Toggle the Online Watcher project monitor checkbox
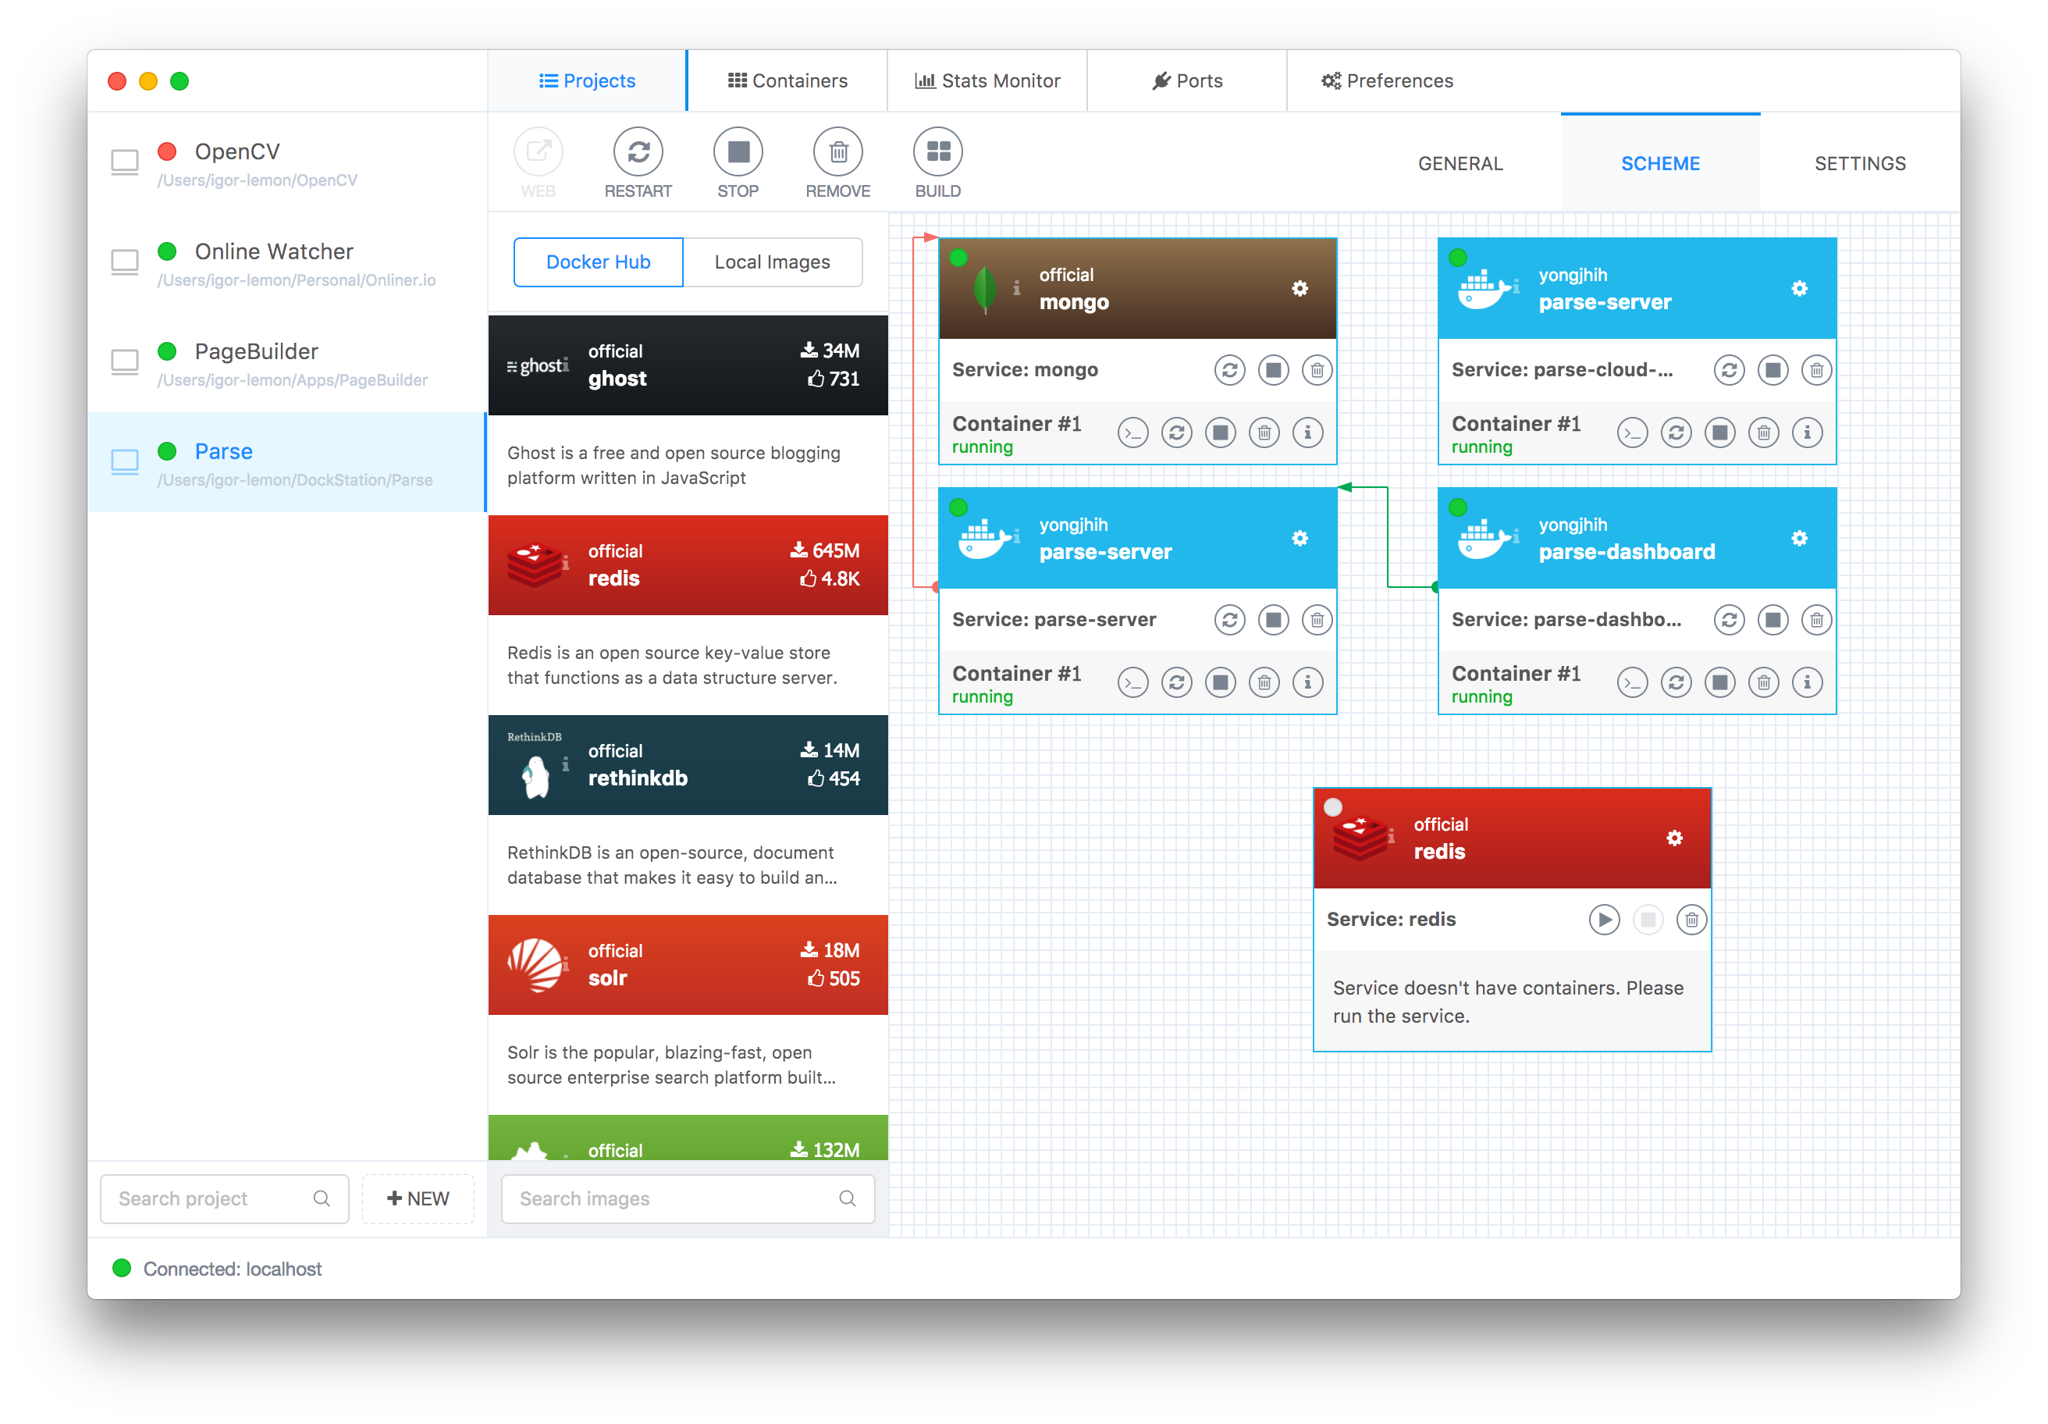The width and height of the screenshot is (2048, 1424). coord(125,261)
